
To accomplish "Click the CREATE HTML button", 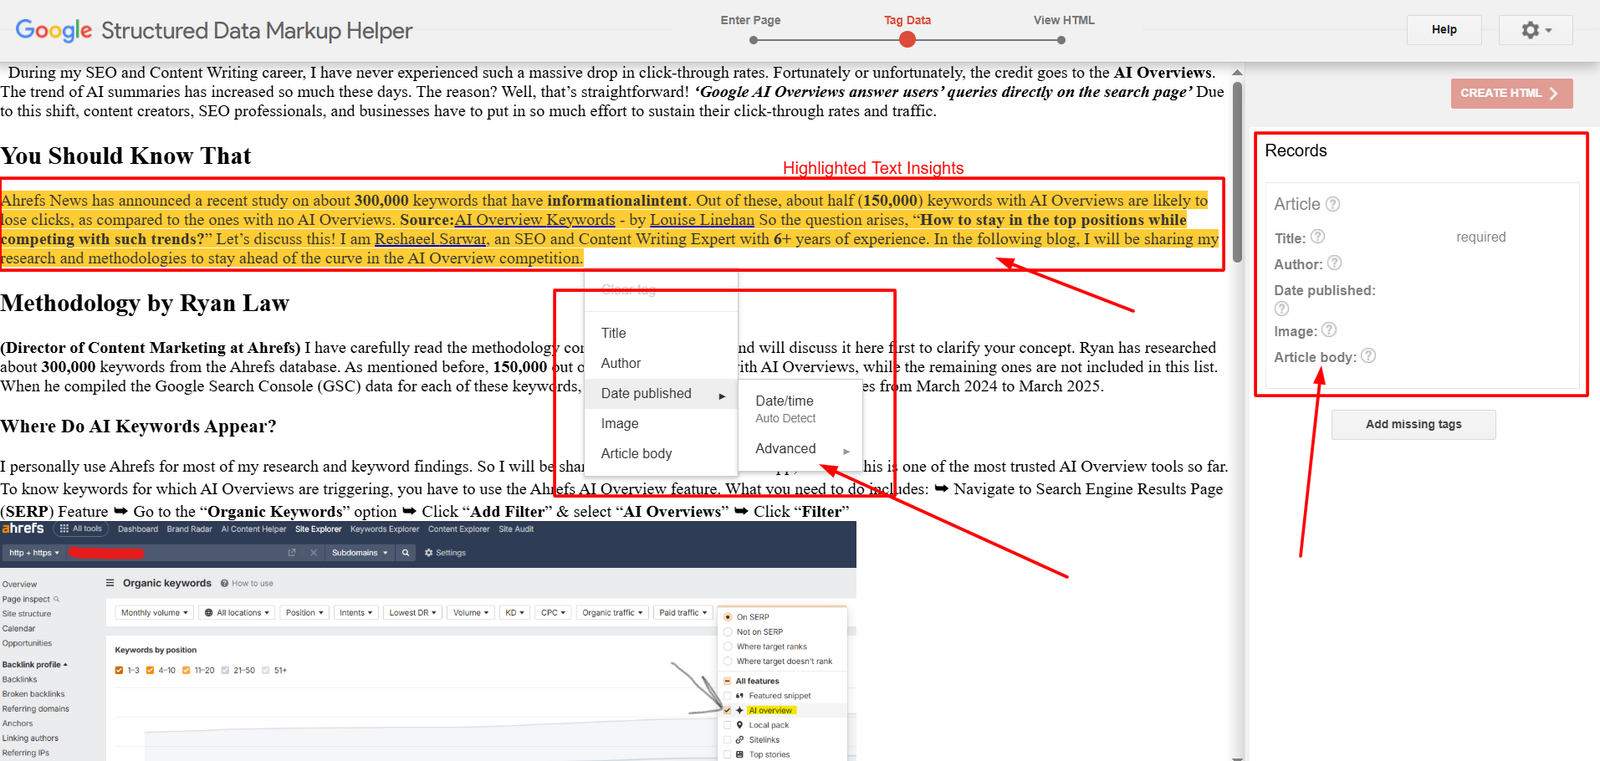I will (1511, 93).
